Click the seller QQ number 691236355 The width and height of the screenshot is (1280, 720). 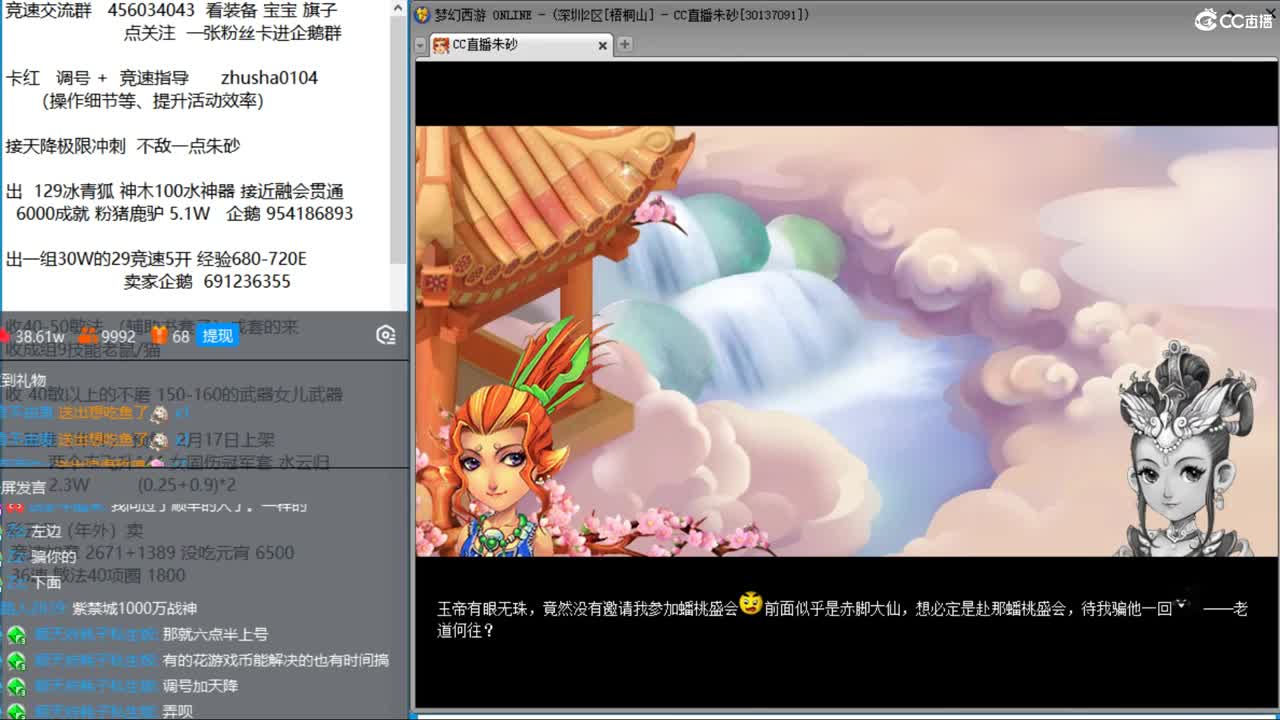(x=247, y=282)
